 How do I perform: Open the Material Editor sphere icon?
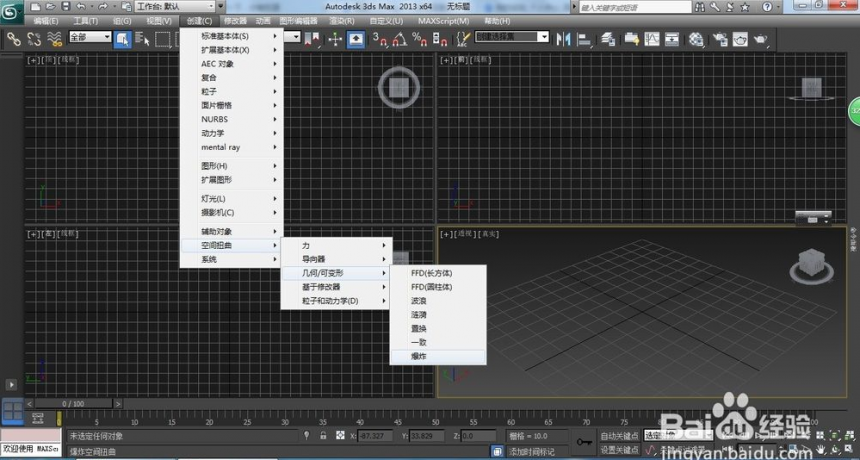point(697,39)
